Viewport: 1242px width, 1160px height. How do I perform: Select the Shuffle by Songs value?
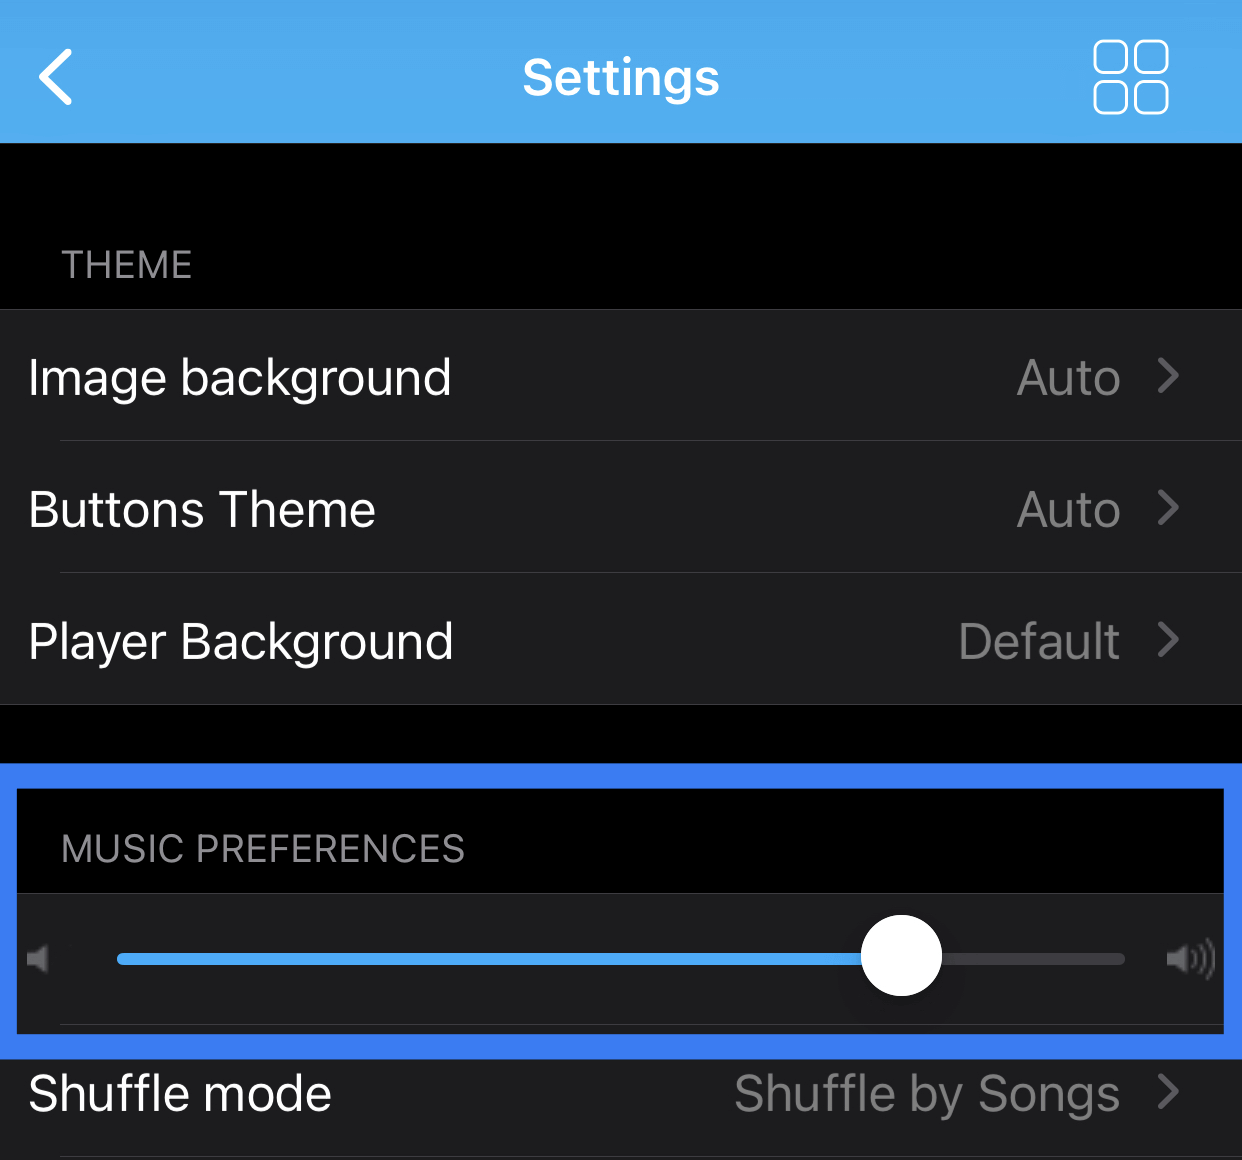coord(927,1094)
